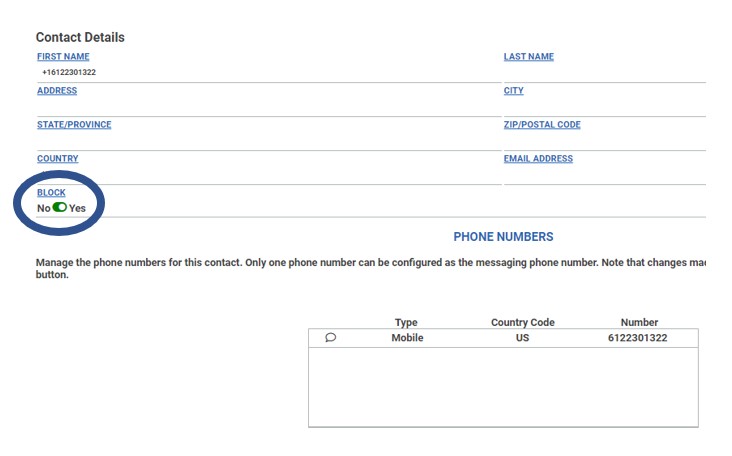Focus the First Name input field
This screenshot has height=456, width=732.
(x=260, y=73)
